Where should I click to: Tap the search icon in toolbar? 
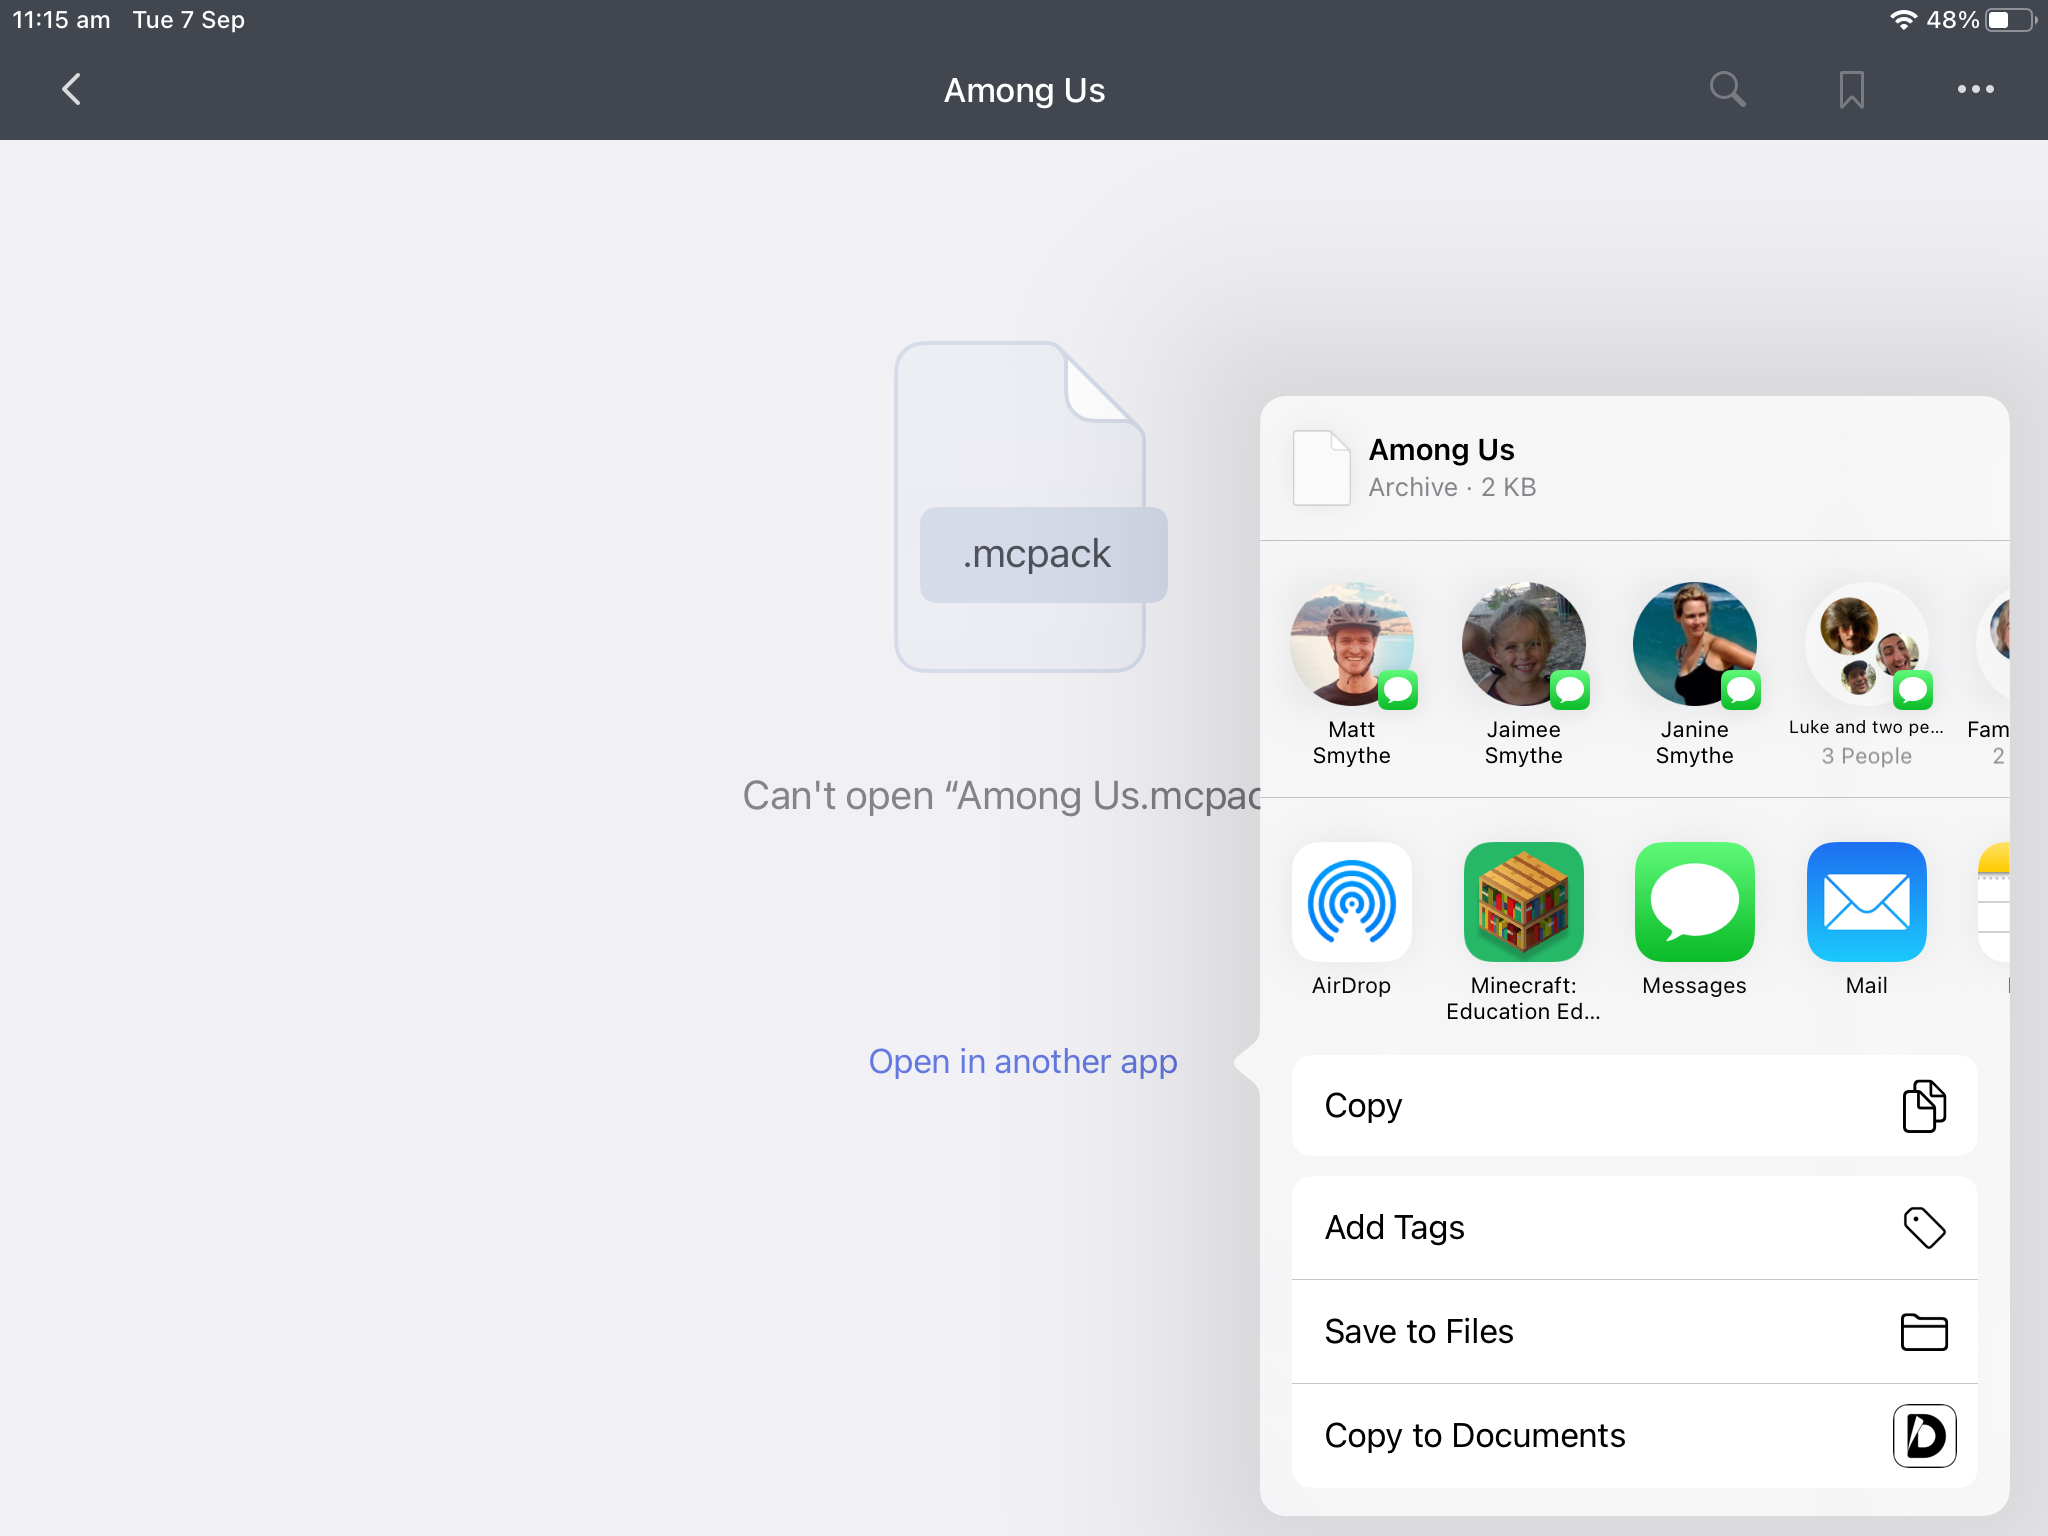(x=1729, y=89)
